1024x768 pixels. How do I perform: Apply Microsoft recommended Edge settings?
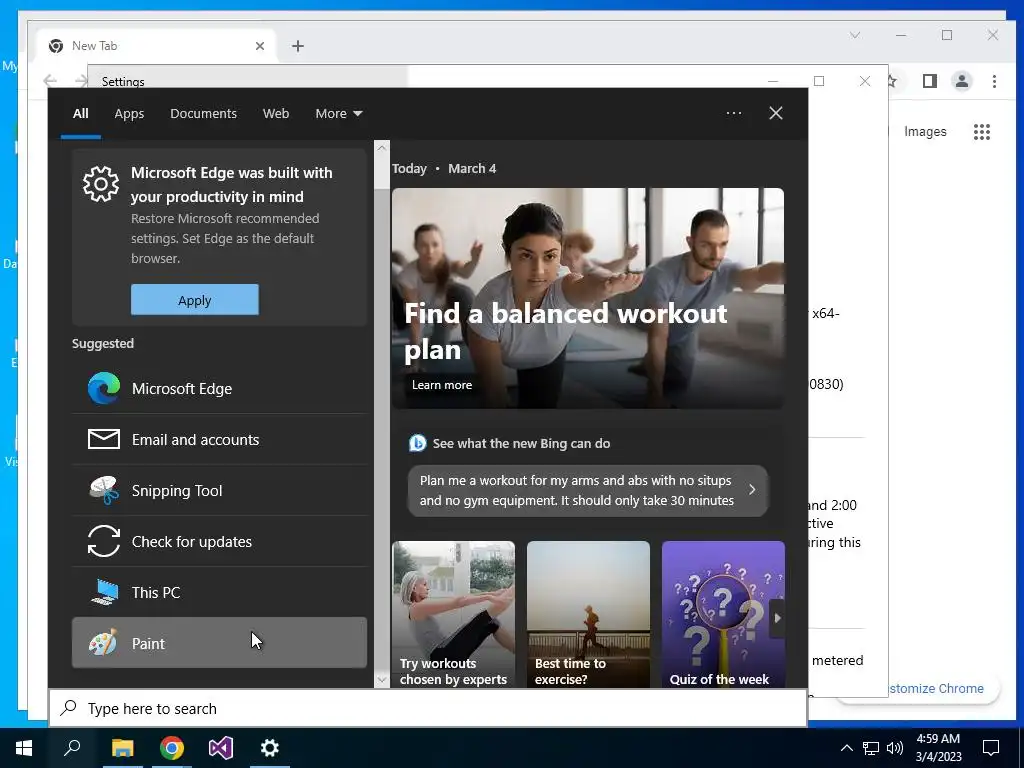pos(195,300)
